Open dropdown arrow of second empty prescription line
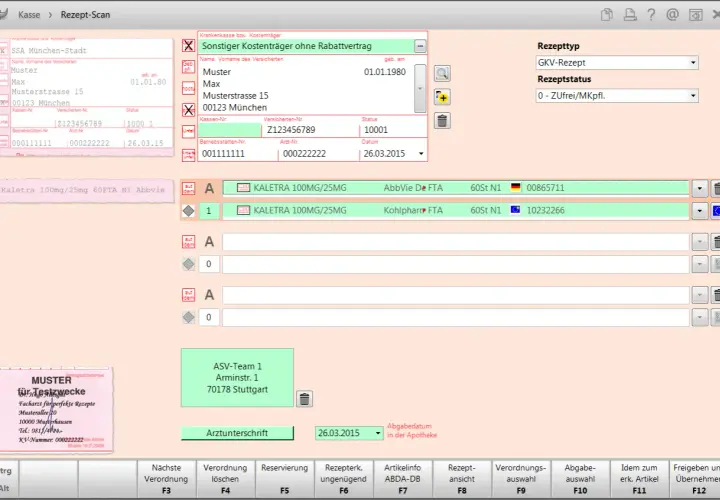The height and width of the screenshot is (500, 720). 700,242
